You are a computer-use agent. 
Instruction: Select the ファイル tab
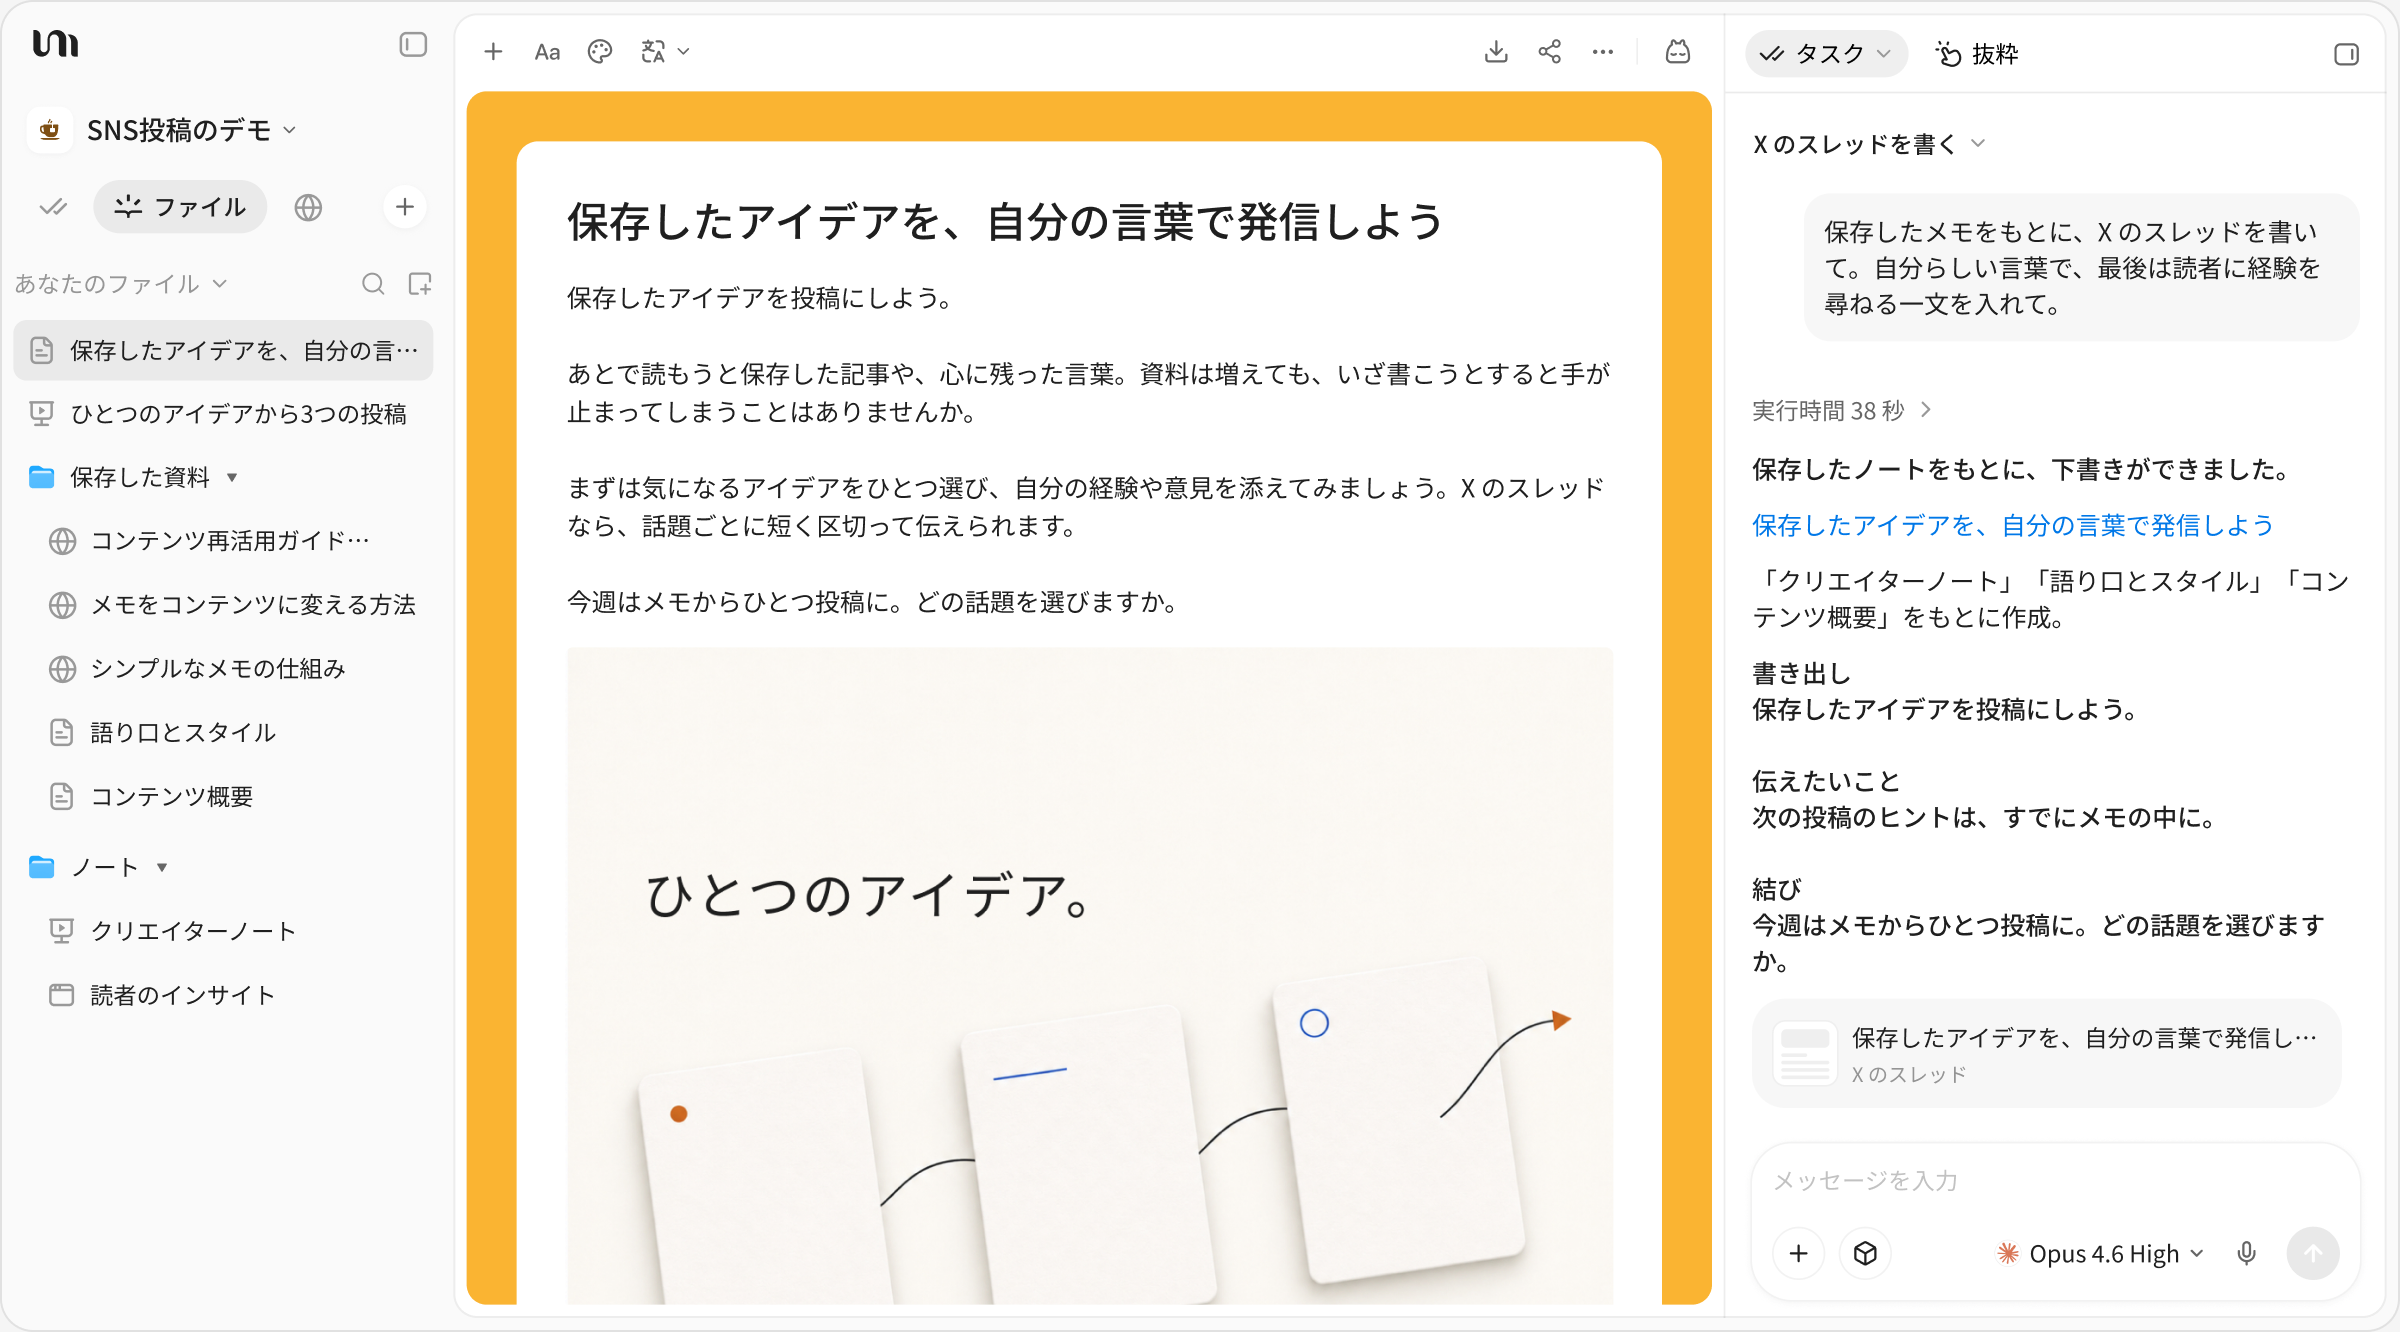180,207
